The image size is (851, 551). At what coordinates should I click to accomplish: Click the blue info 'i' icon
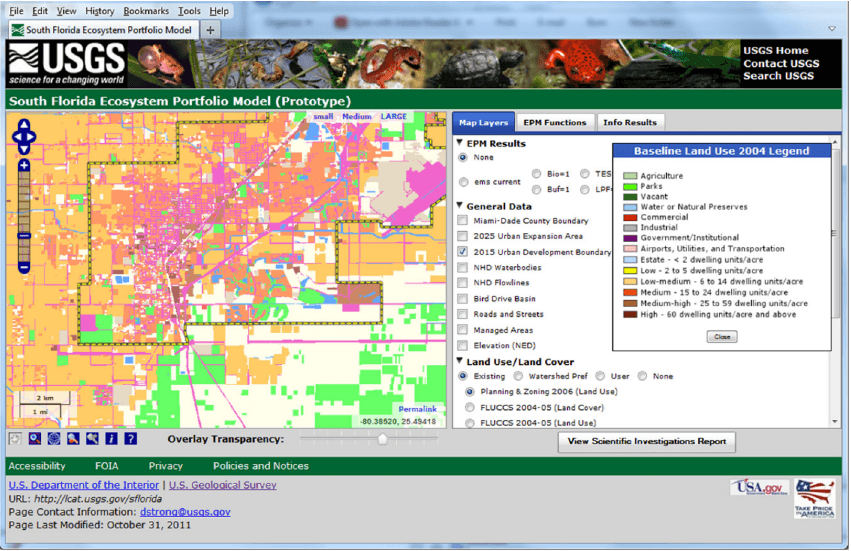point(111,438)
